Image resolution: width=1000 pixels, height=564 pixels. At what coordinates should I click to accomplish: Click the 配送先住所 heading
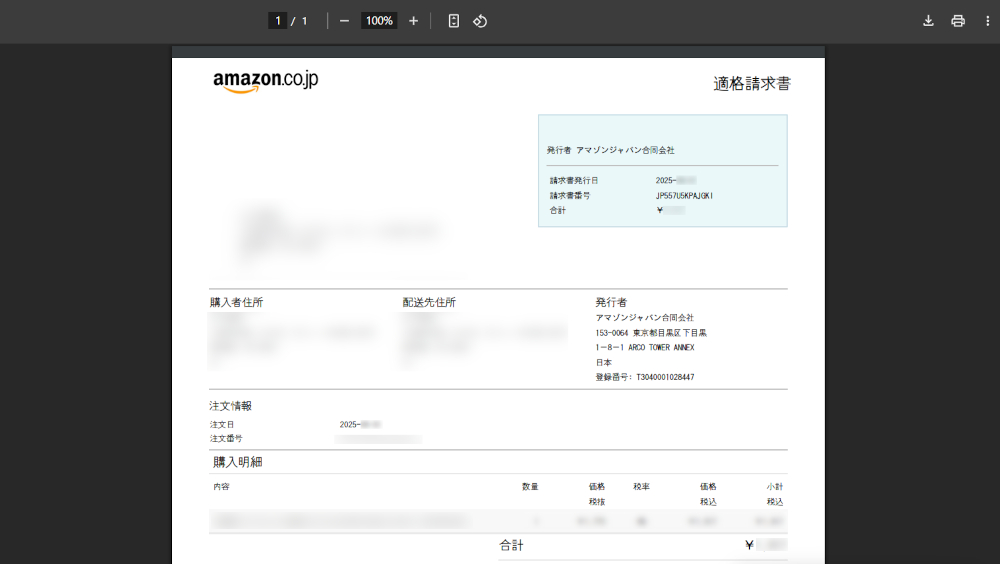(429, 302)
